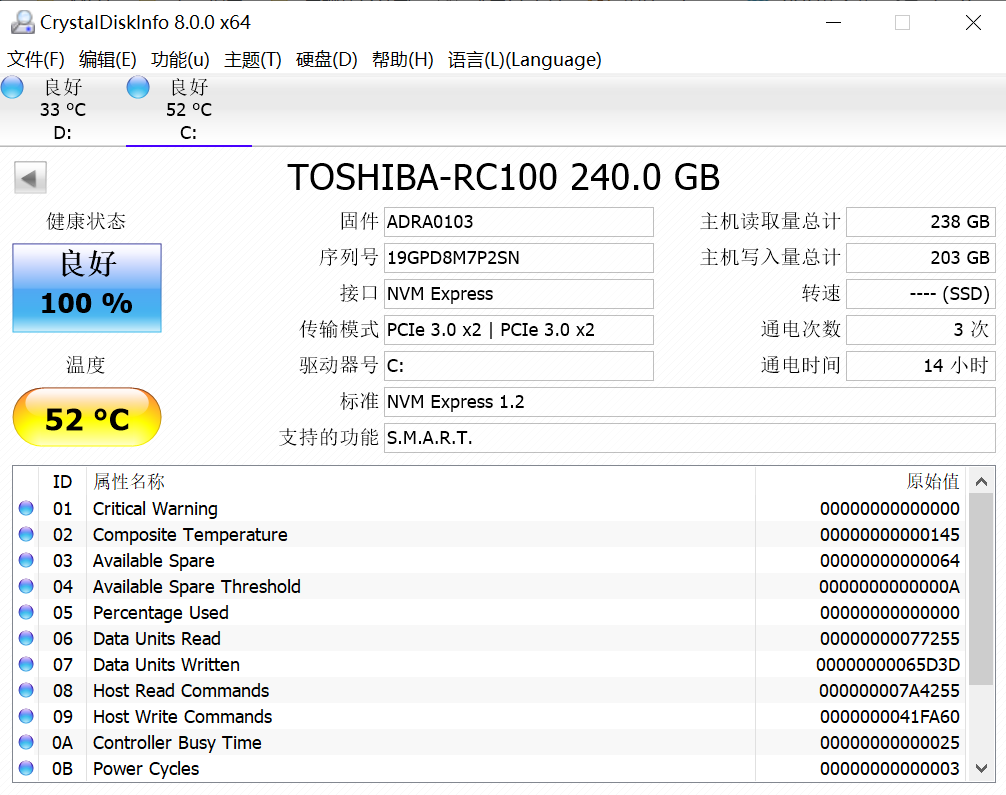This screenshot has width=1006, height=795.
Task: Select the Controller Busy Time row
Action: (490, 742)
